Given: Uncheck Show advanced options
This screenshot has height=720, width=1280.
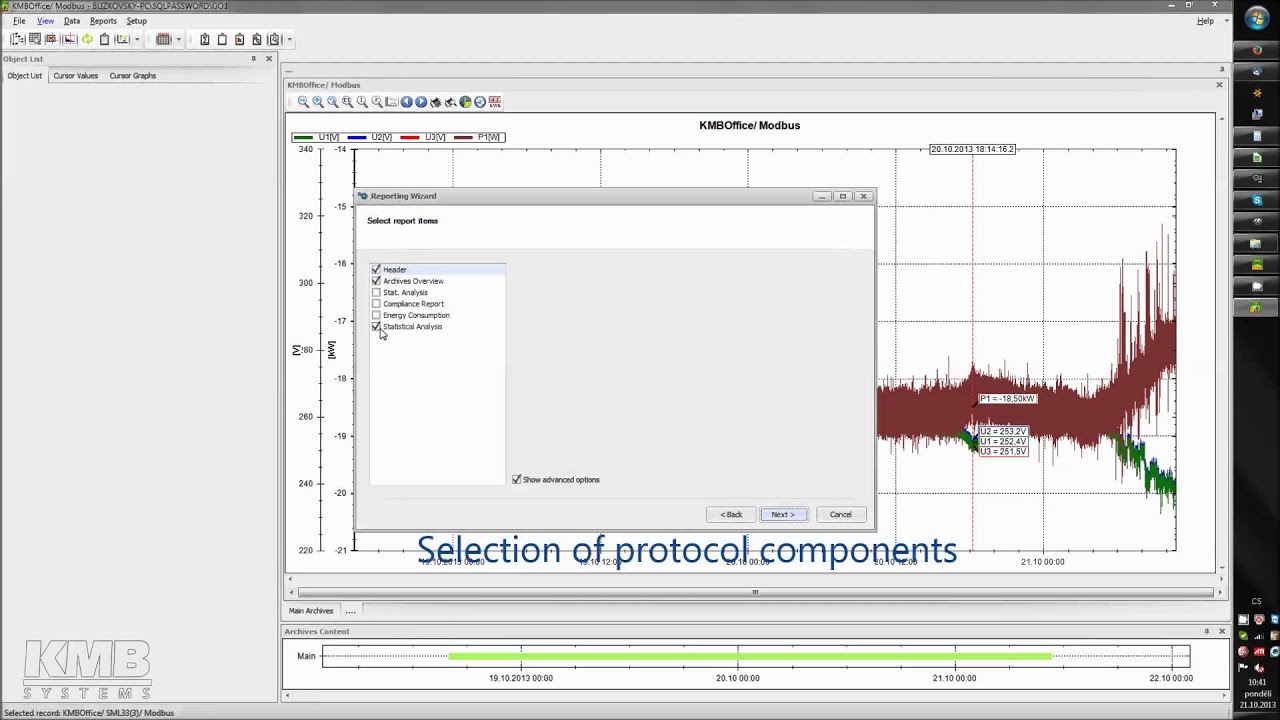Looking at the screenshot, I should (517, 480).
